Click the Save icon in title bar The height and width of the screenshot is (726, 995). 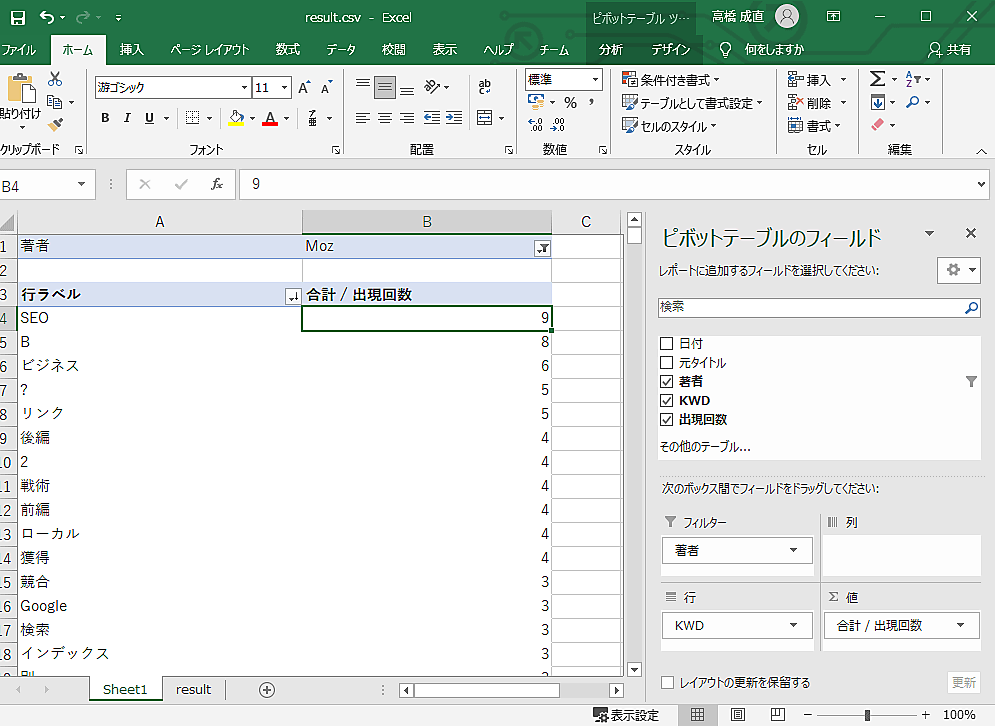[17, 17]
